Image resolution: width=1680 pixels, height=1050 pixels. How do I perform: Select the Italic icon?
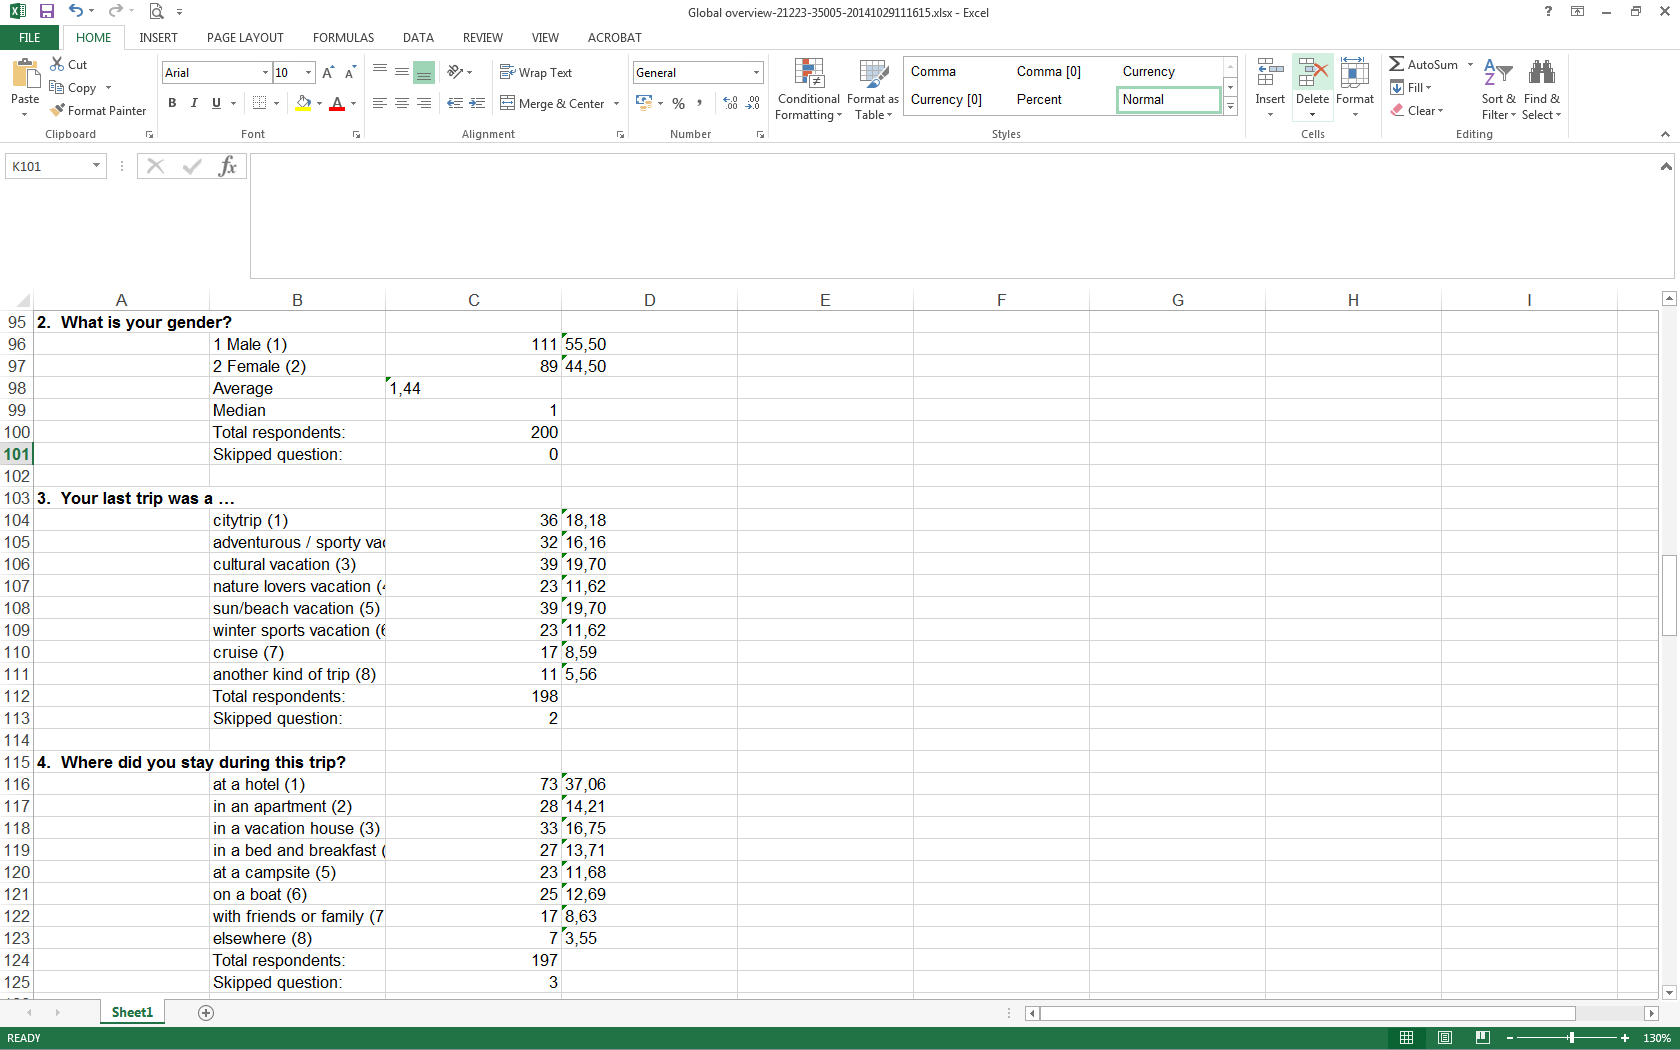coord(194,103)
